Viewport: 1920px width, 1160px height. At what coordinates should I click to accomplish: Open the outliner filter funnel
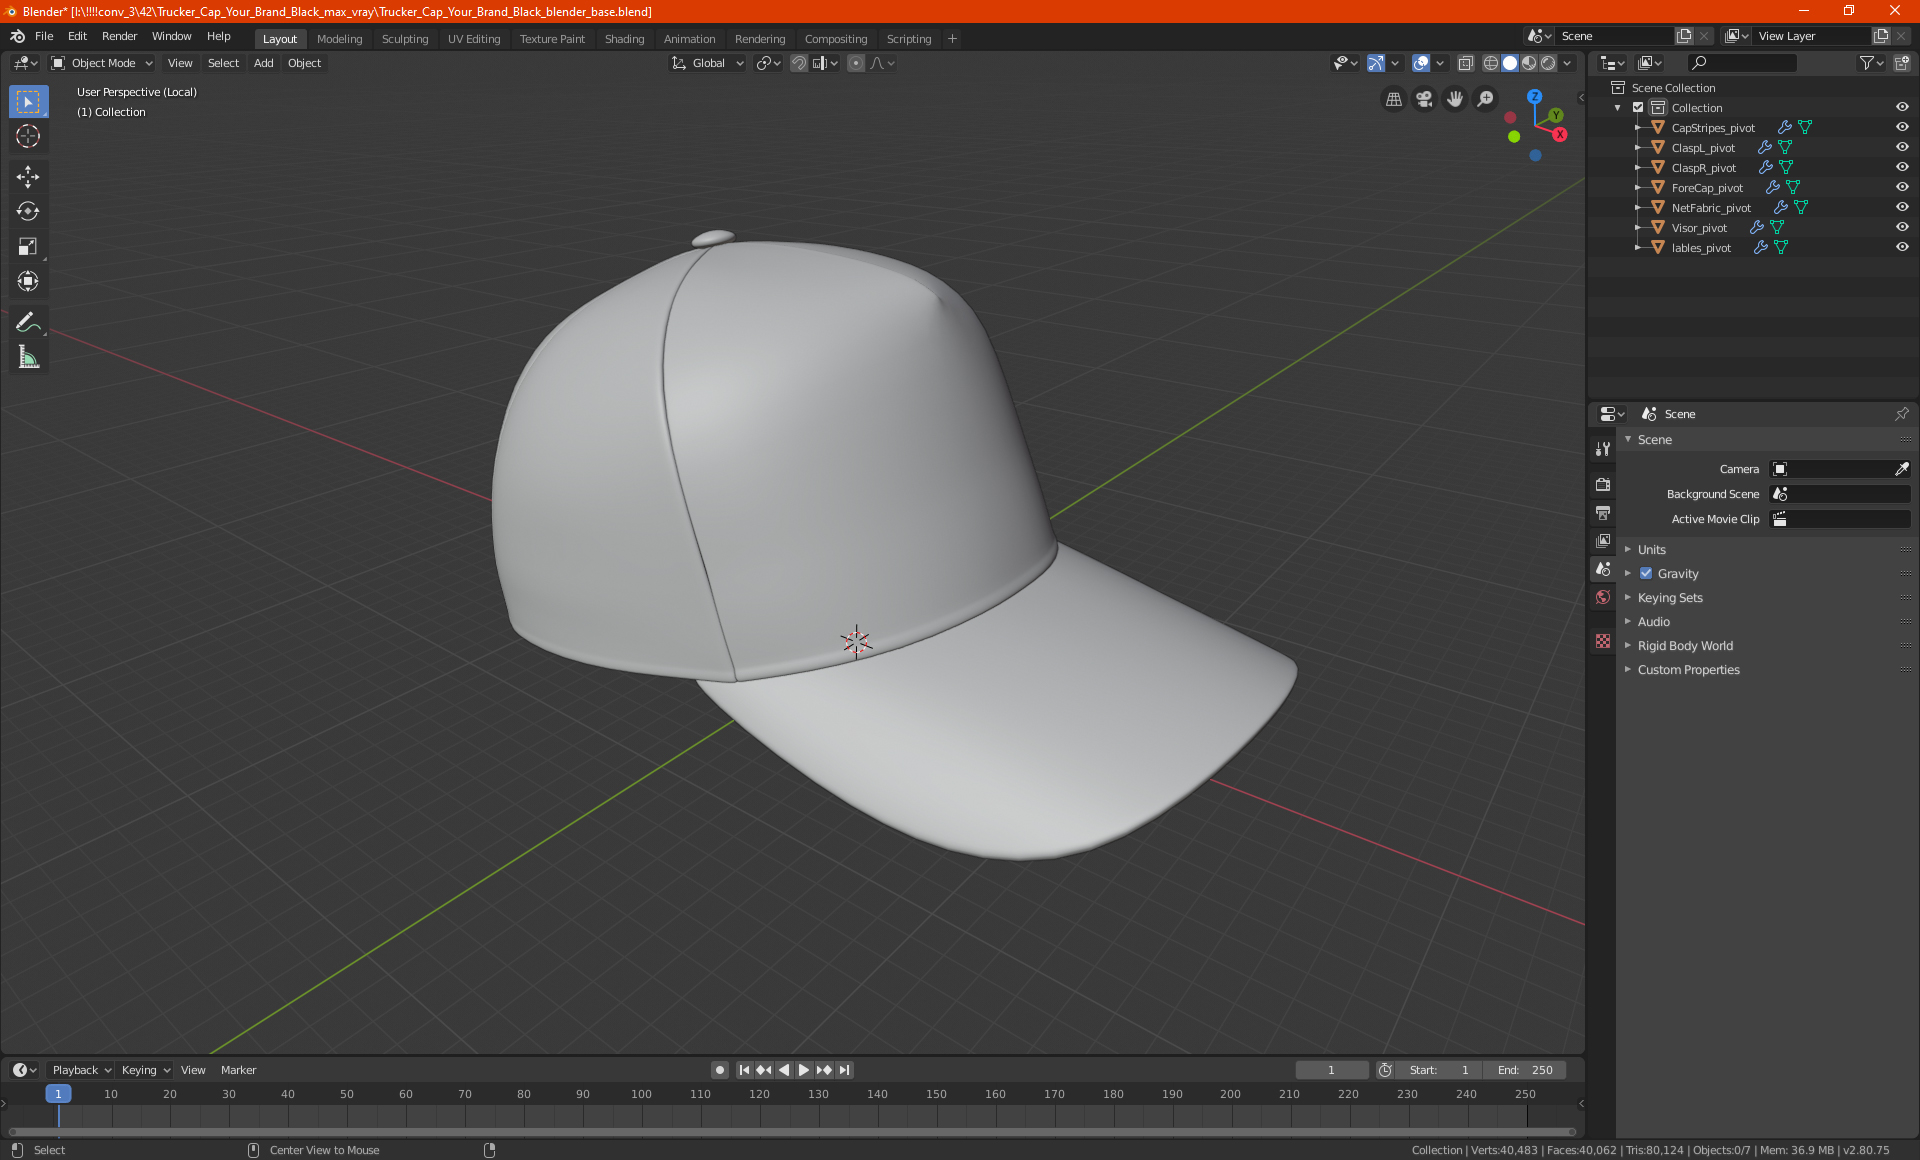1871,63
